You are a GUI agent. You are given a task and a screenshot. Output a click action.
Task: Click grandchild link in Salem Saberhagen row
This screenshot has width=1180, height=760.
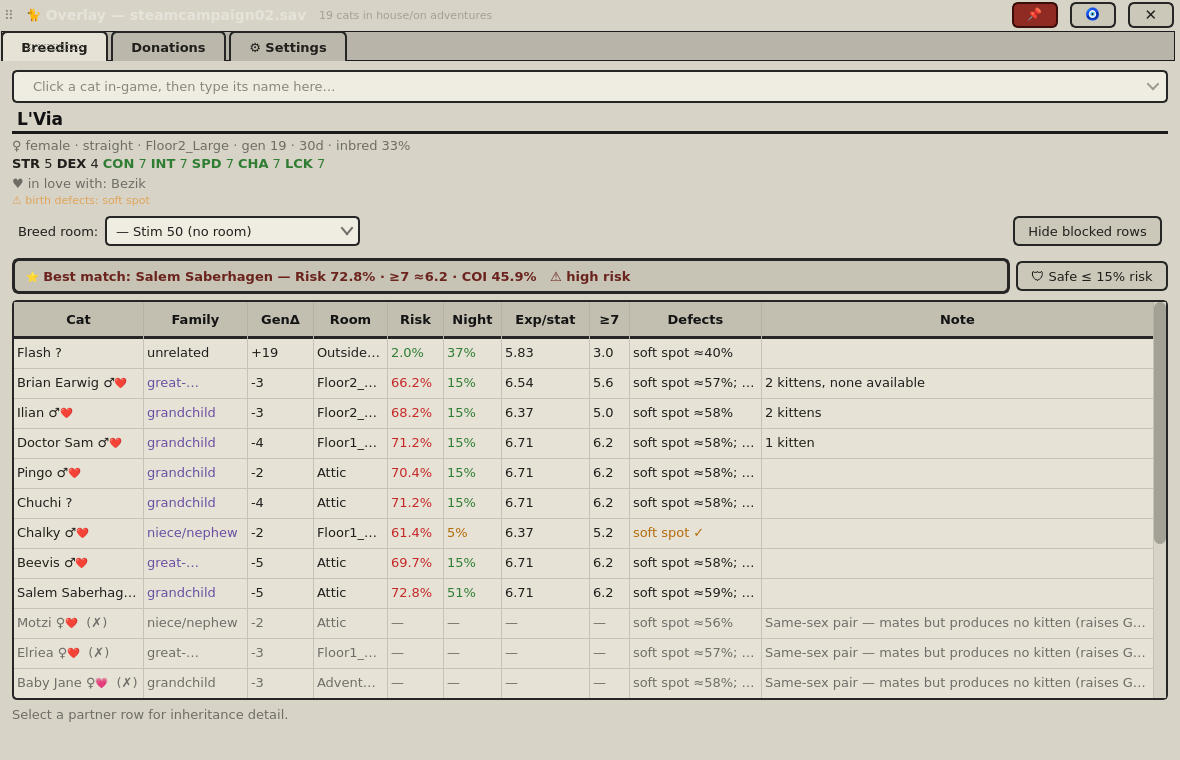pyautogui.click(x=181, y=593)
